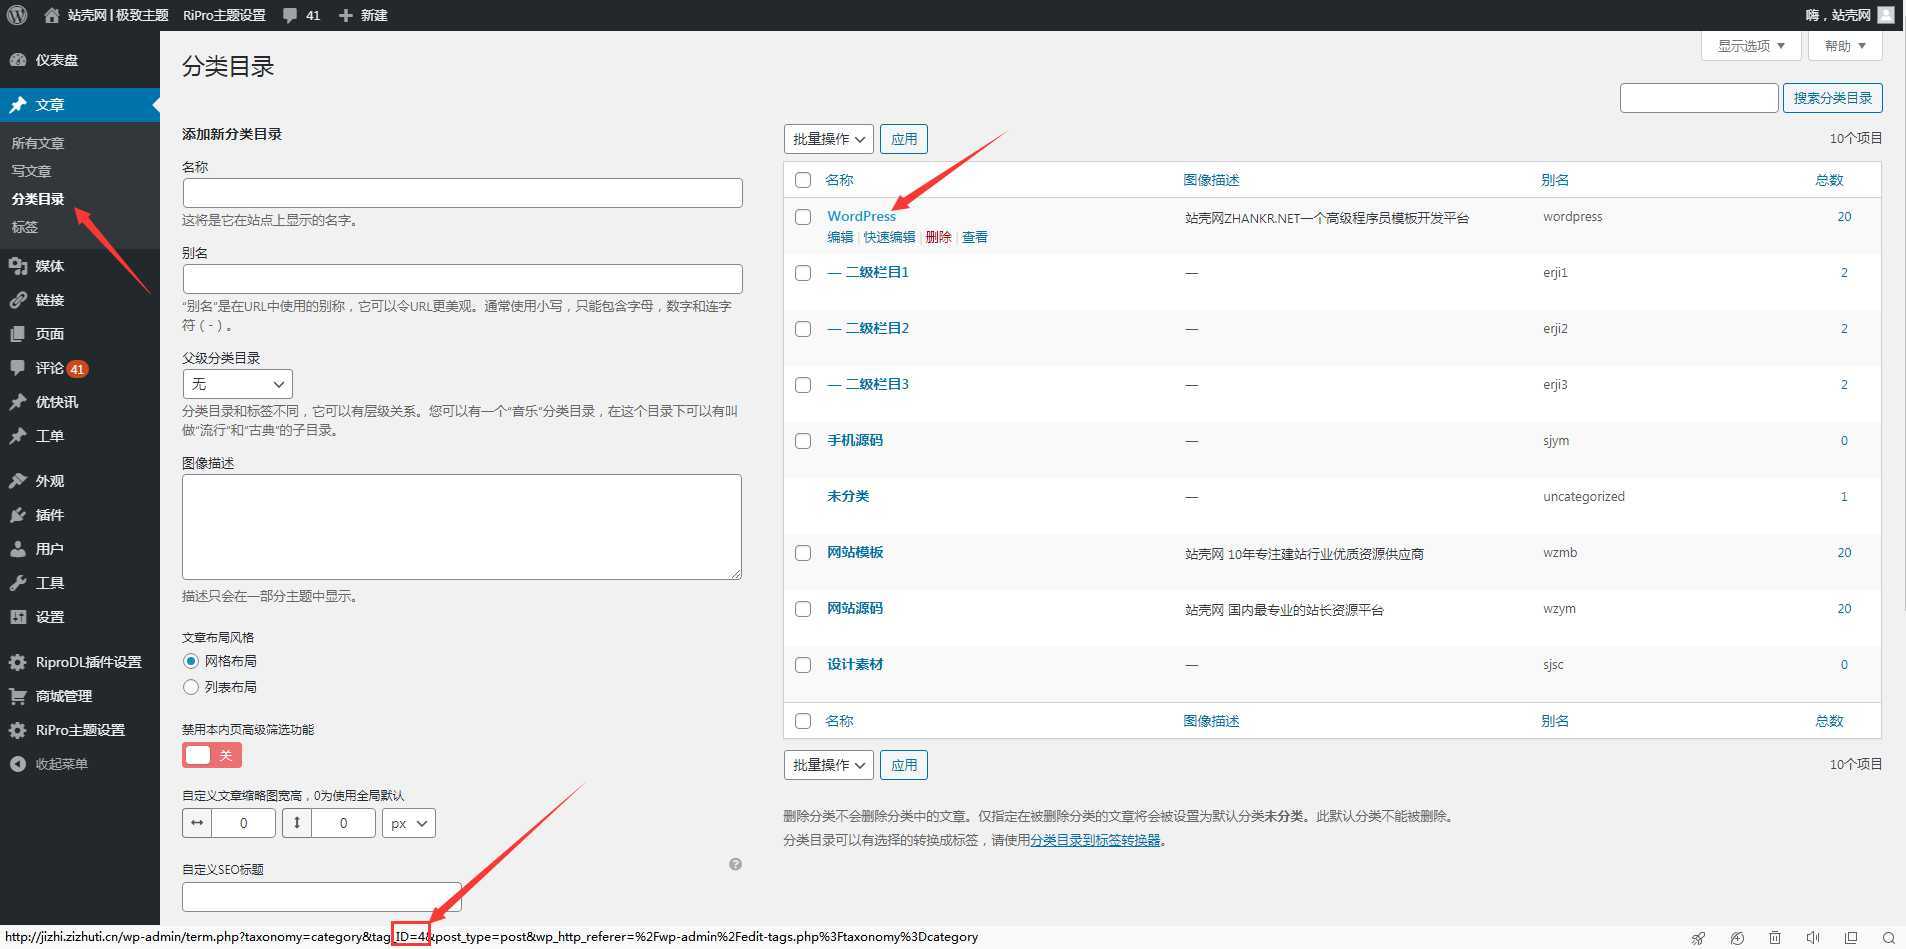The width and height of the screenshot is (1906, 949).
Task: Open the site home icon in admin bar
Action: (52, 15)
